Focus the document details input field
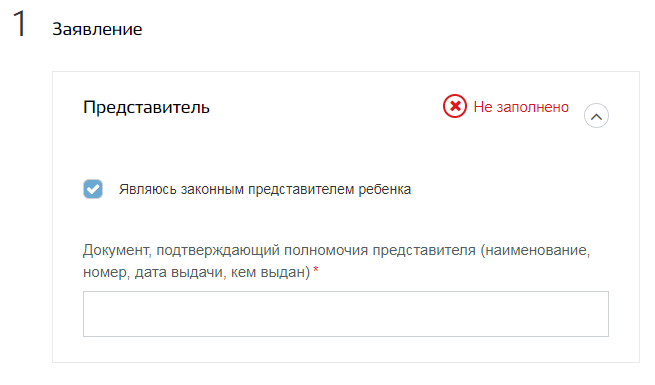 click(345, 314)
